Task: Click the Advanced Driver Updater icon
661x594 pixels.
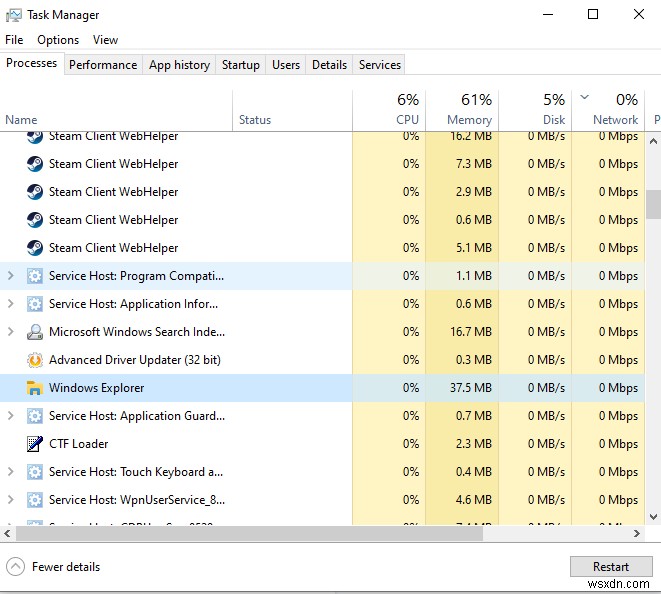Action: click(35, 360)
